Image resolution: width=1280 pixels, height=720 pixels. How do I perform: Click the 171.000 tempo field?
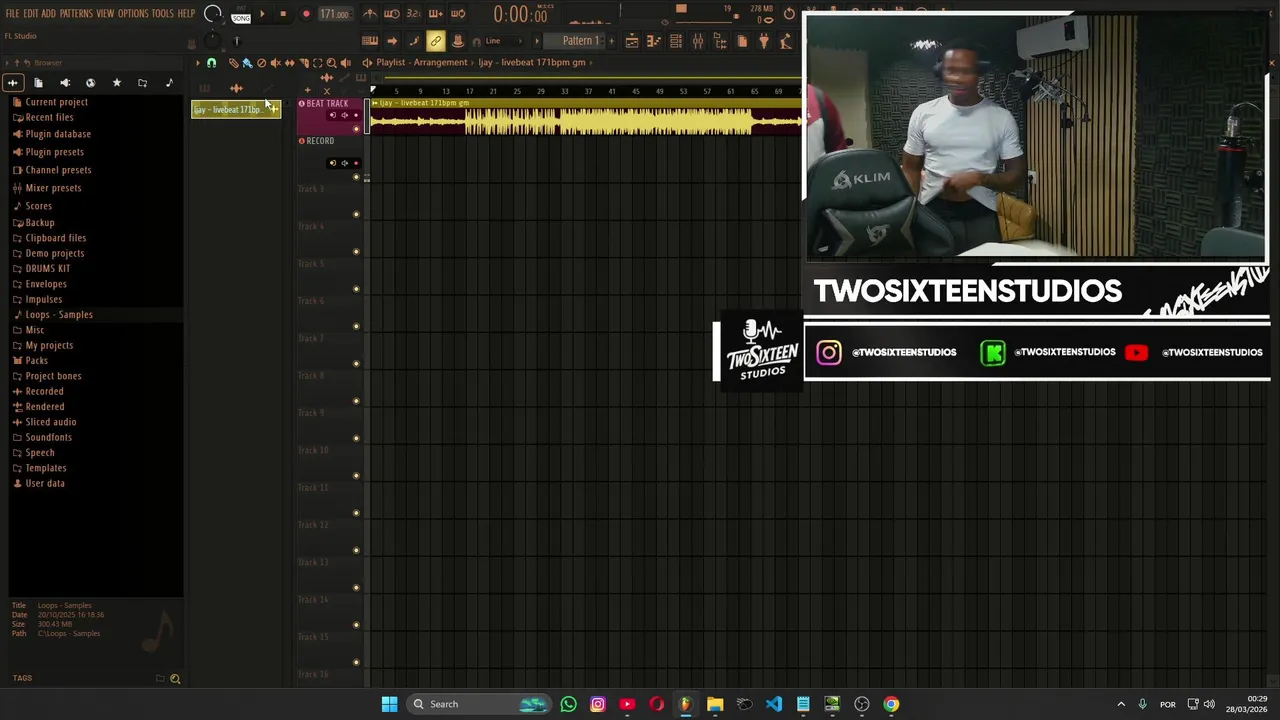pos(335,14)
